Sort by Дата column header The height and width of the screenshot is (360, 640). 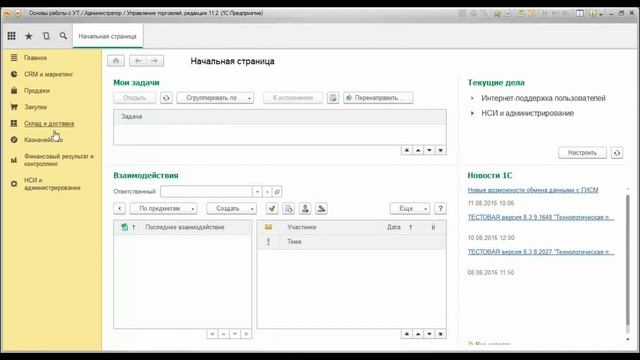[x=394, y=227]
